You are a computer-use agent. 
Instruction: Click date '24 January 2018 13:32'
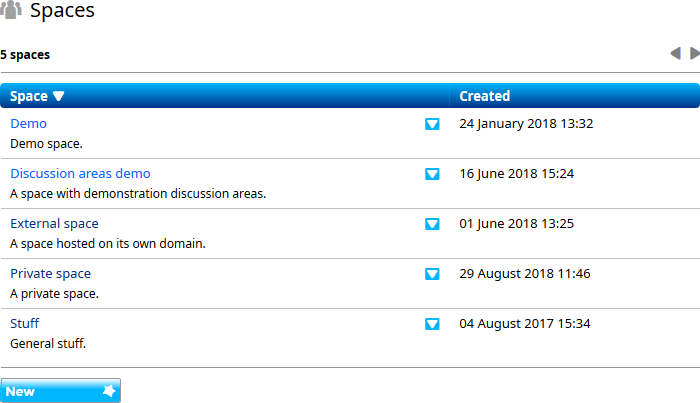[526, 124]
